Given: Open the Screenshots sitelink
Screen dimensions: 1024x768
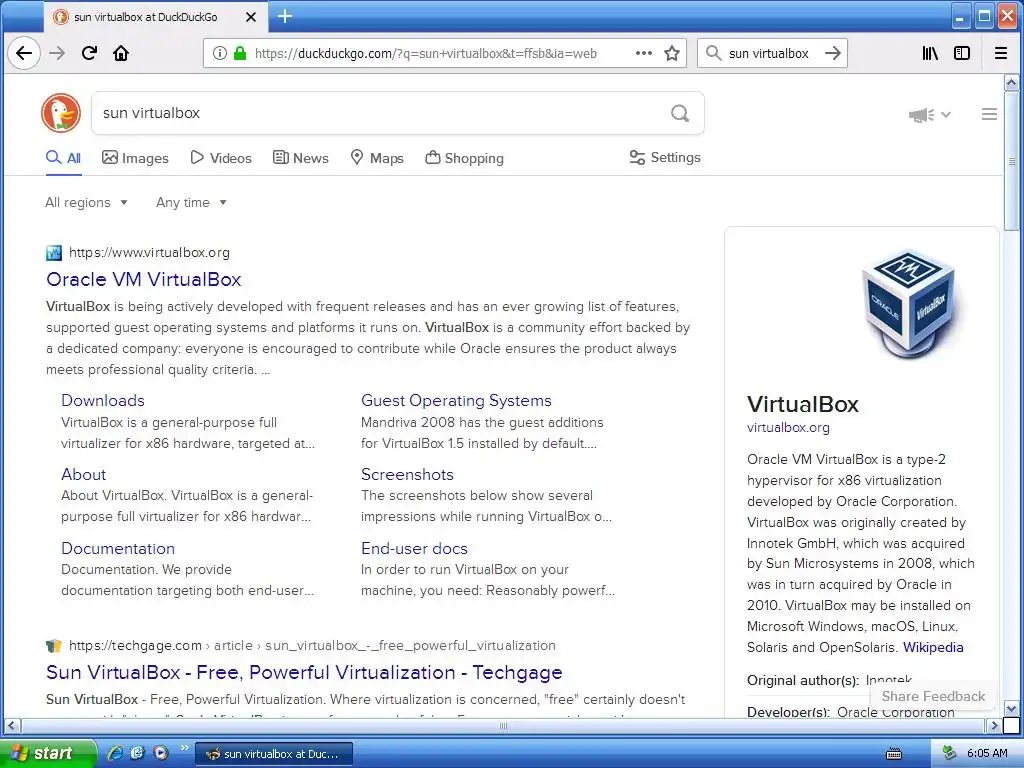Looking at the screenshot, I should click(x=408, y=475).
